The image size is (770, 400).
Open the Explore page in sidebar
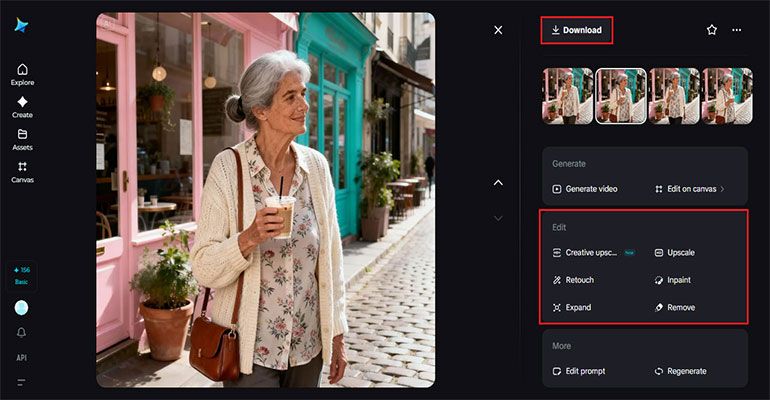click(22, 74)
